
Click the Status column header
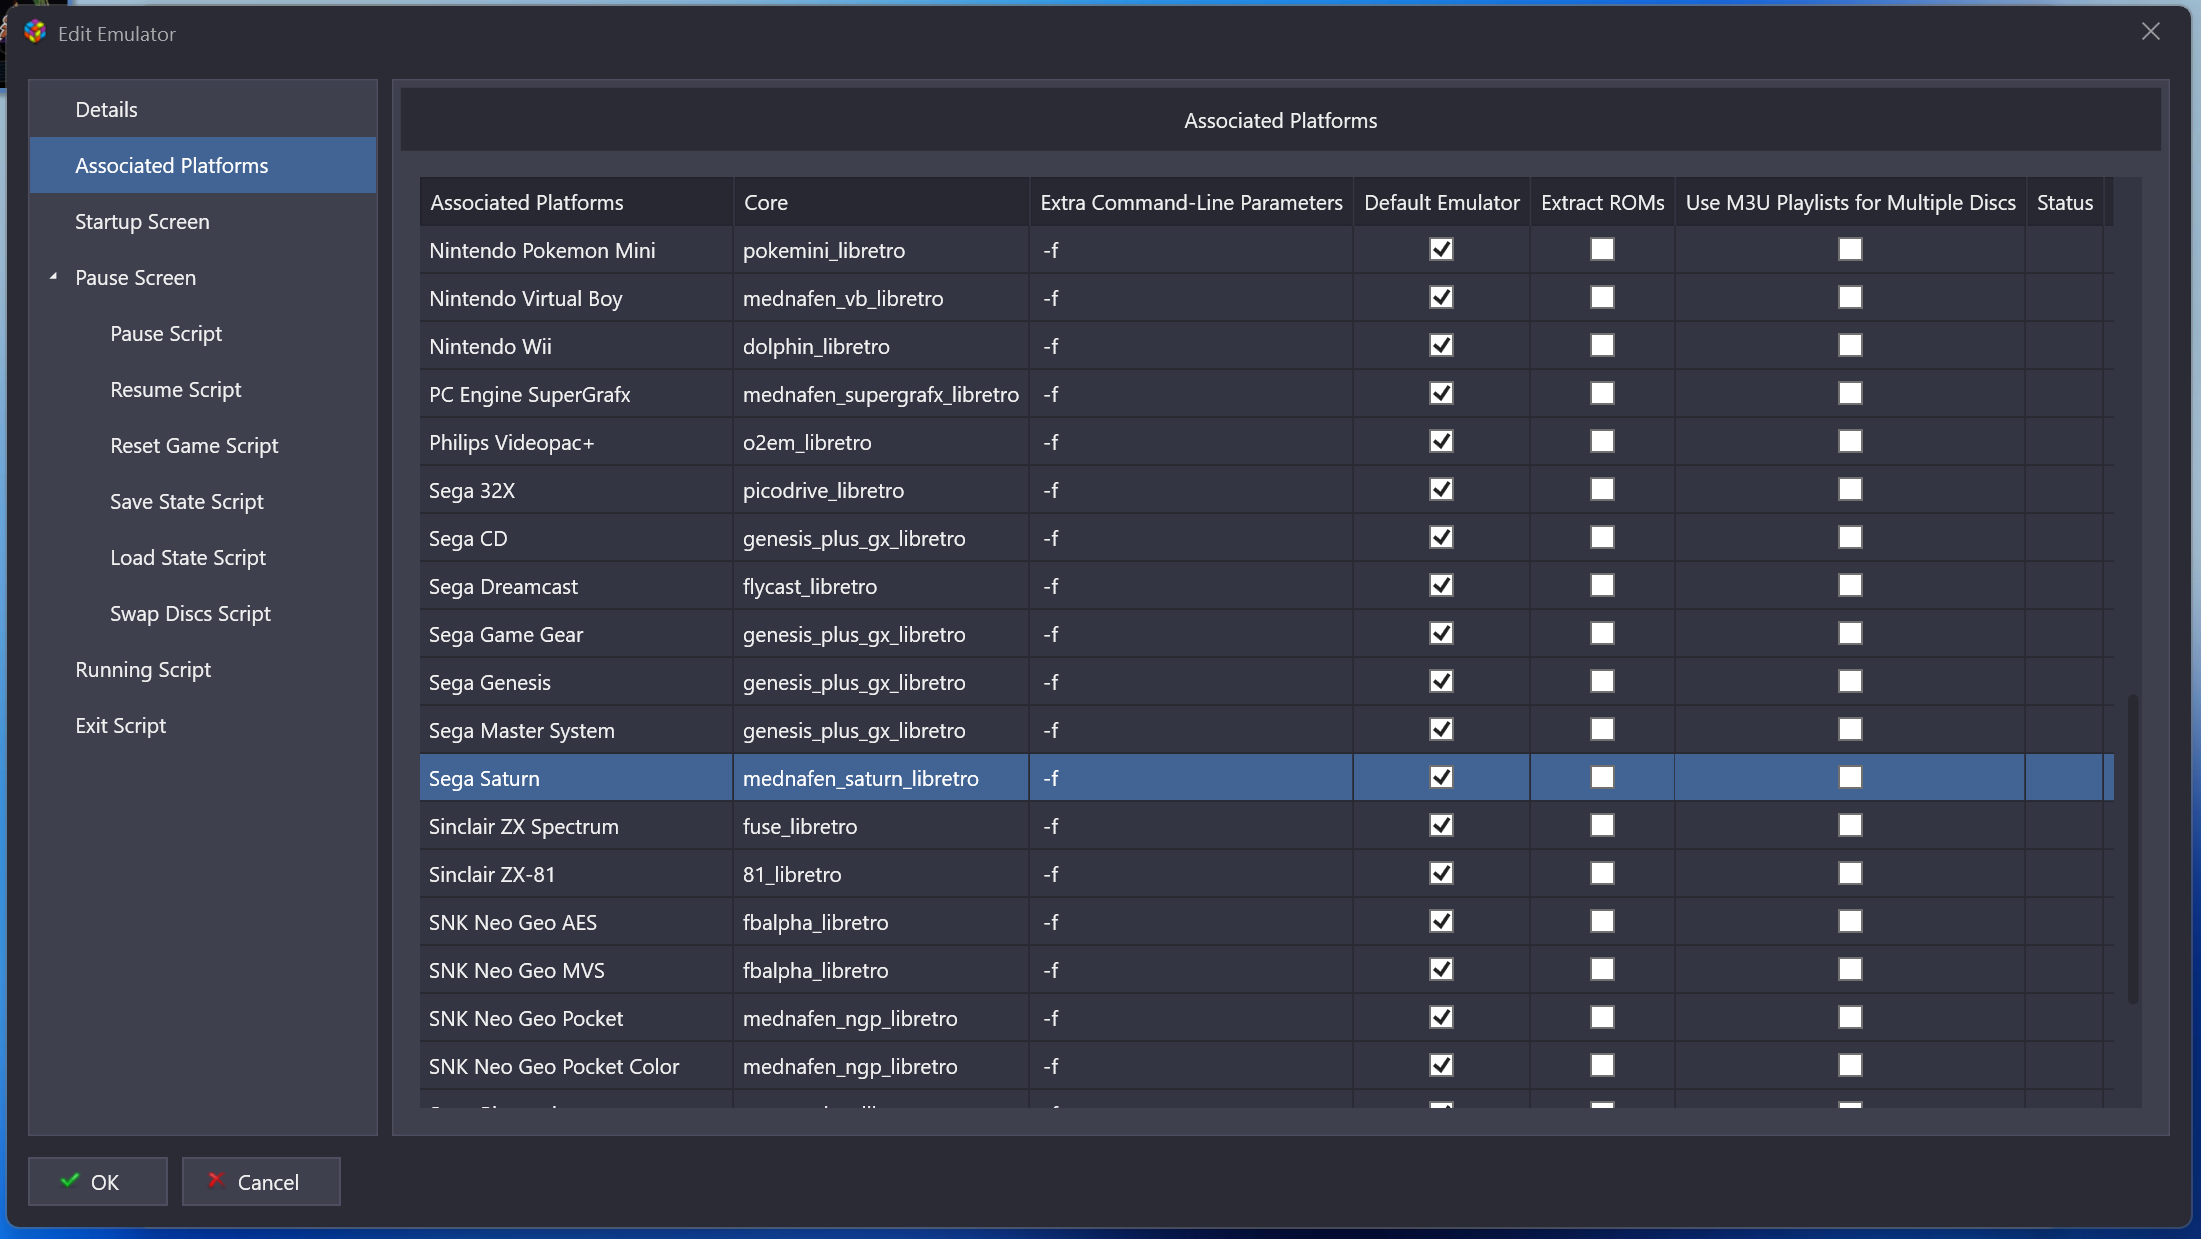pyautogui.click(x=2065, y=202)
